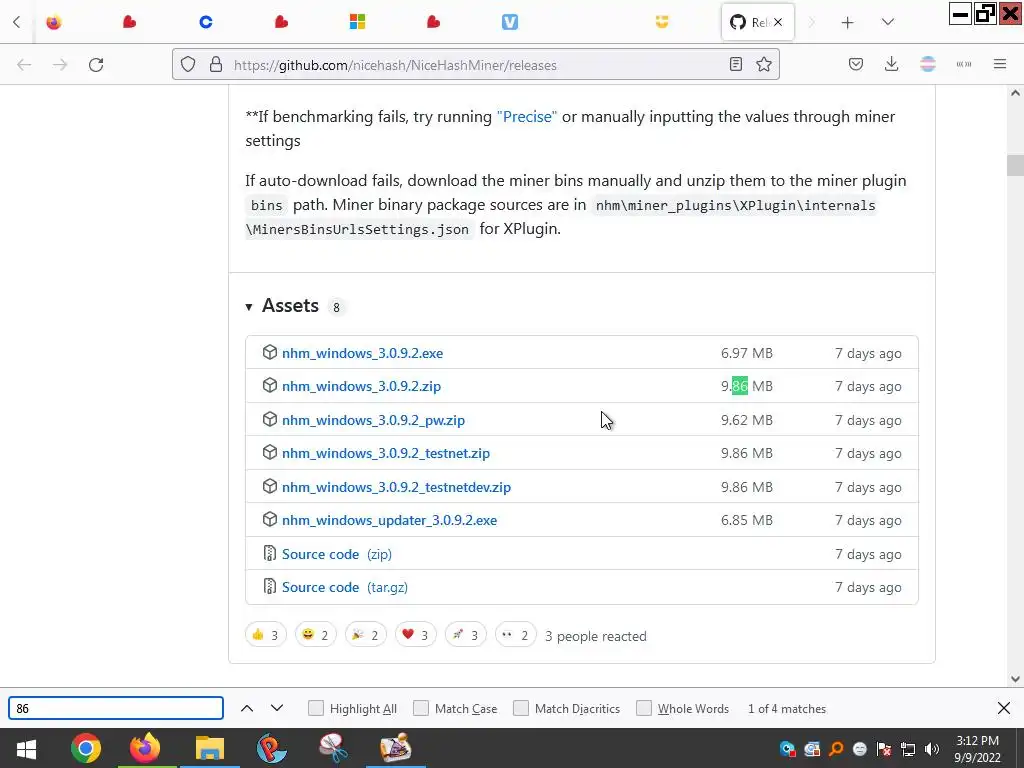Enable the Whole Words checkbox
The height and width of the screenshot is (768, 1024).
click(644, 708)
